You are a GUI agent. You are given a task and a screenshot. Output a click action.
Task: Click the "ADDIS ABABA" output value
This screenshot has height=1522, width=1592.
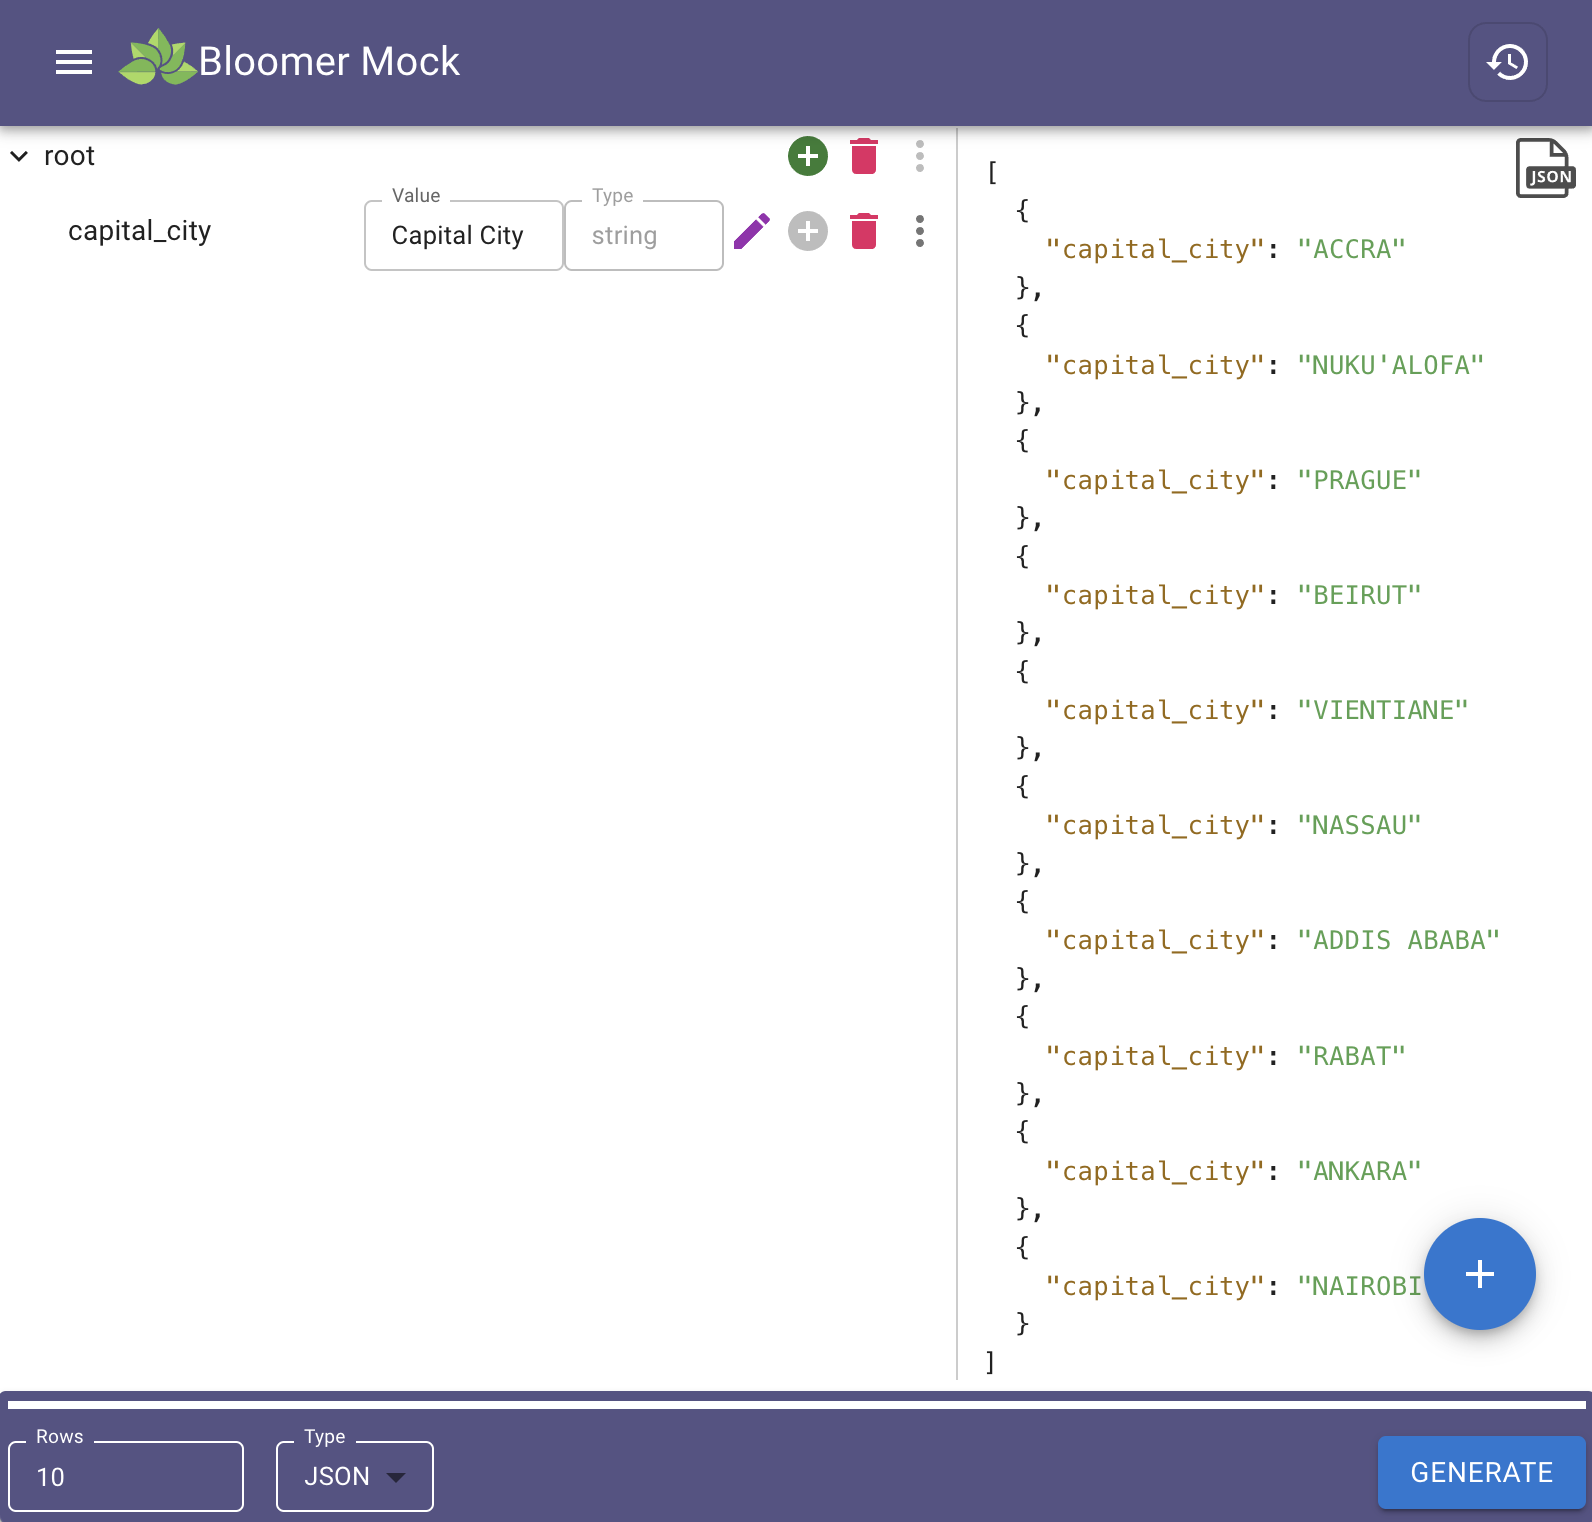click(x=1398, y=940)
